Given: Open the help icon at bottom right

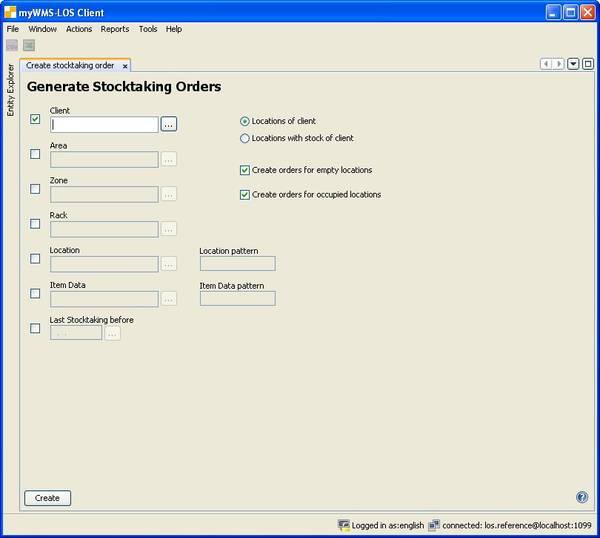Looking at the screenshot, I should coord(582,497).
